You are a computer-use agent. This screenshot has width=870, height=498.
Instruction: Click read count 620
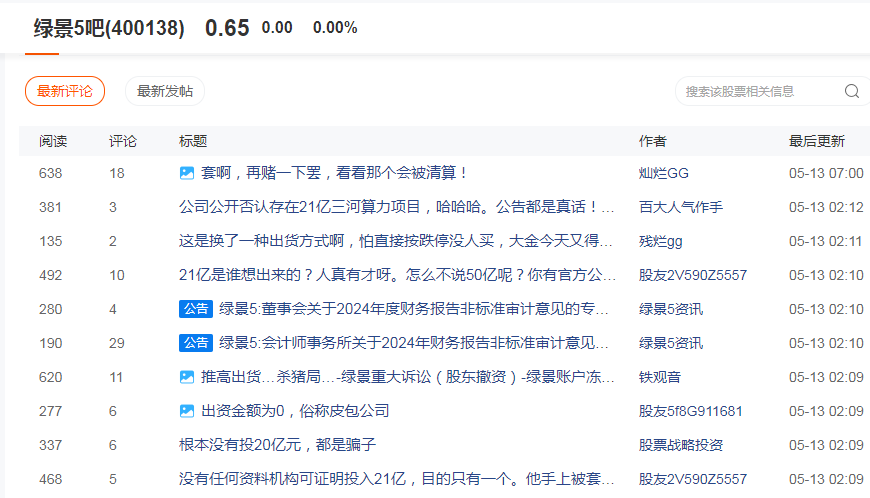tap(50, 377)
